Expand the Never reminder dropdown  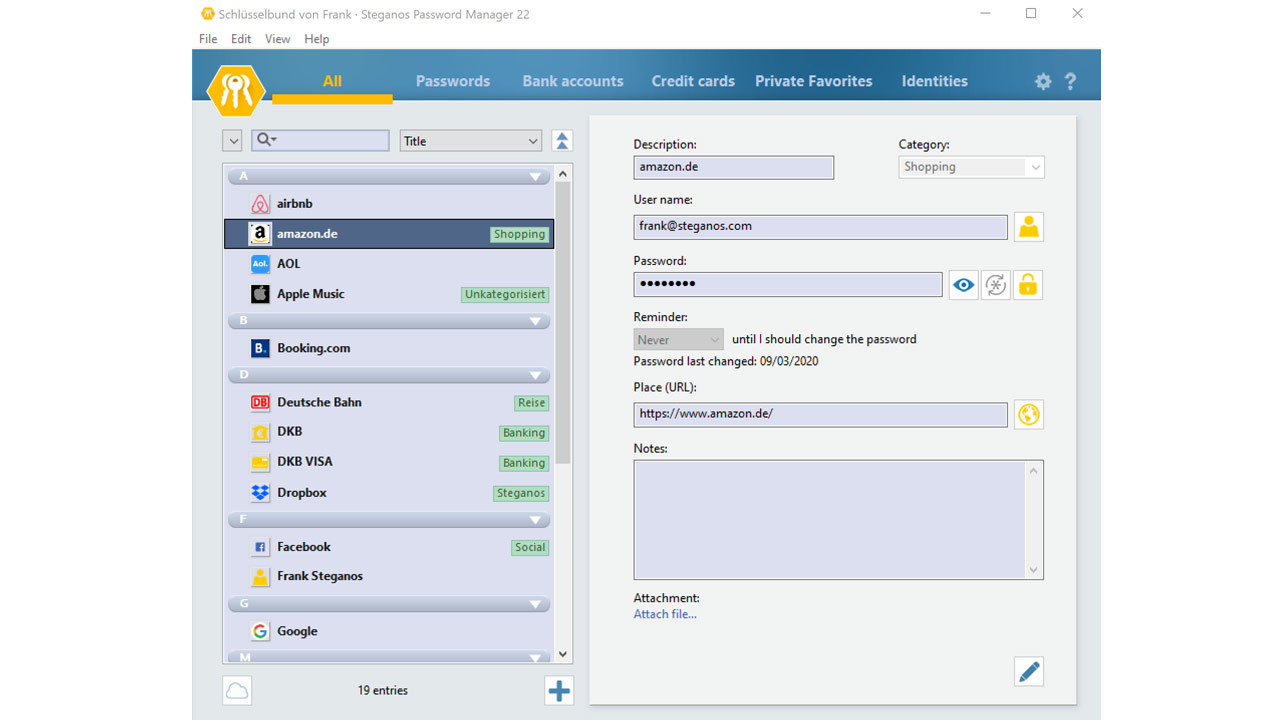pyautogui.click(x=678, y=339)
